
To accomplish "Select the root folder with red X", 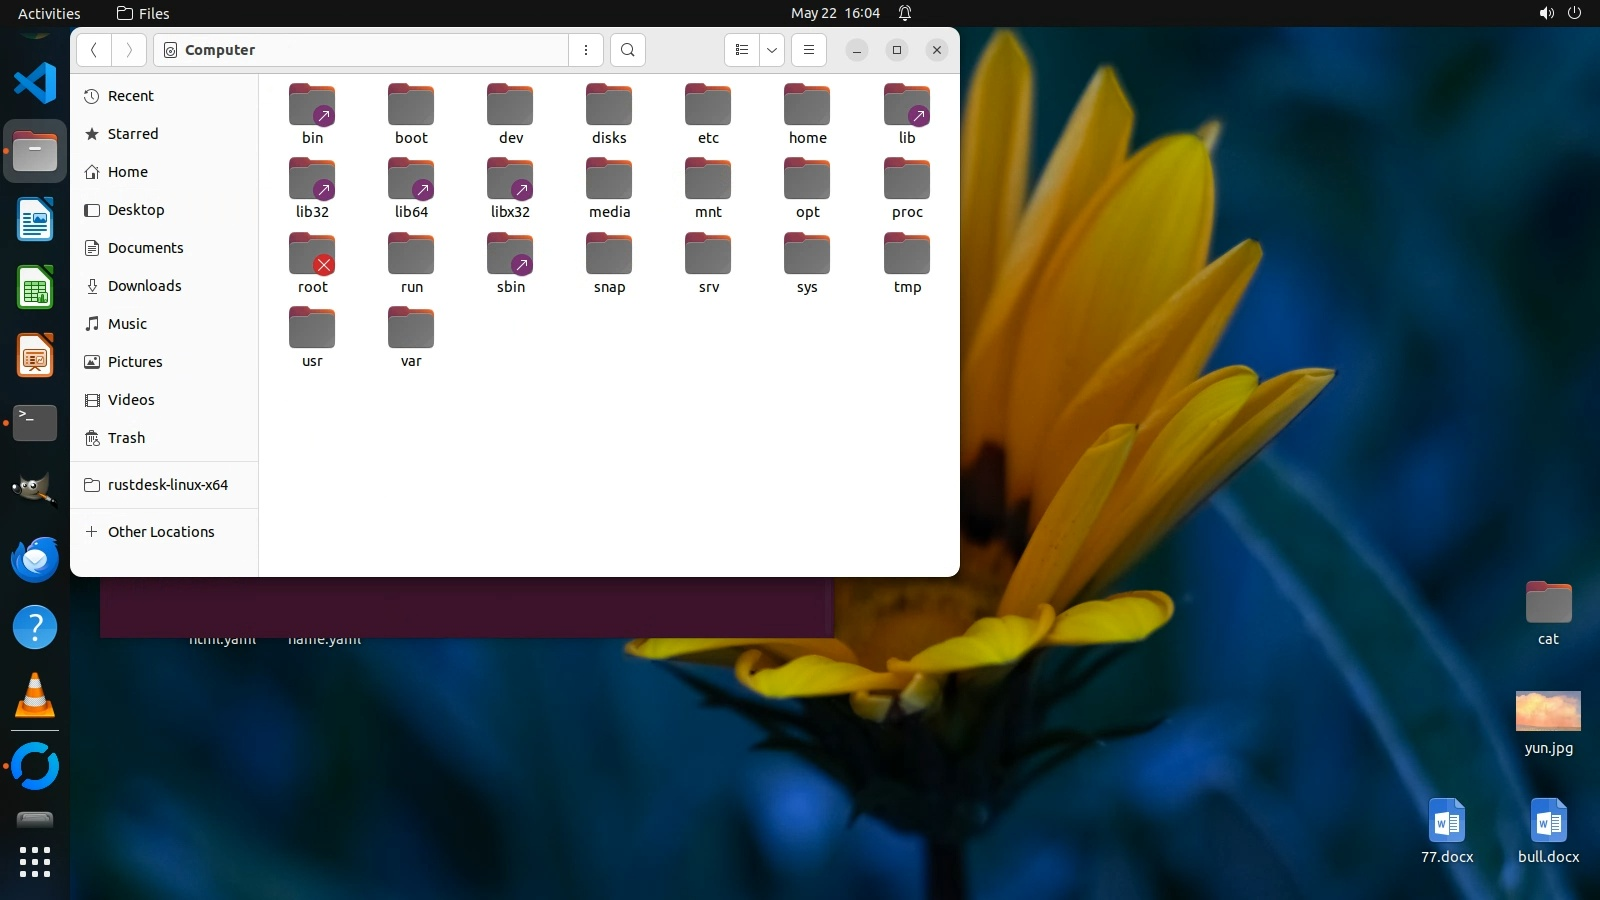I will (312, 263).
